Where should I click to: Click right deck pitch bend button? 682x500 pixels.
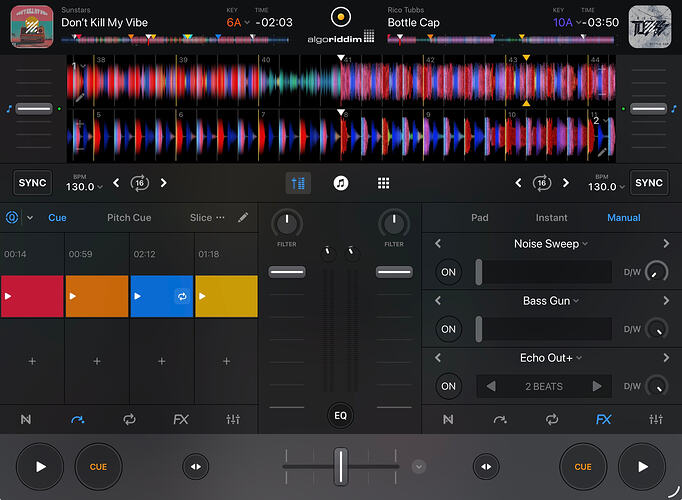pyautogui.click(x=486, y=467)
